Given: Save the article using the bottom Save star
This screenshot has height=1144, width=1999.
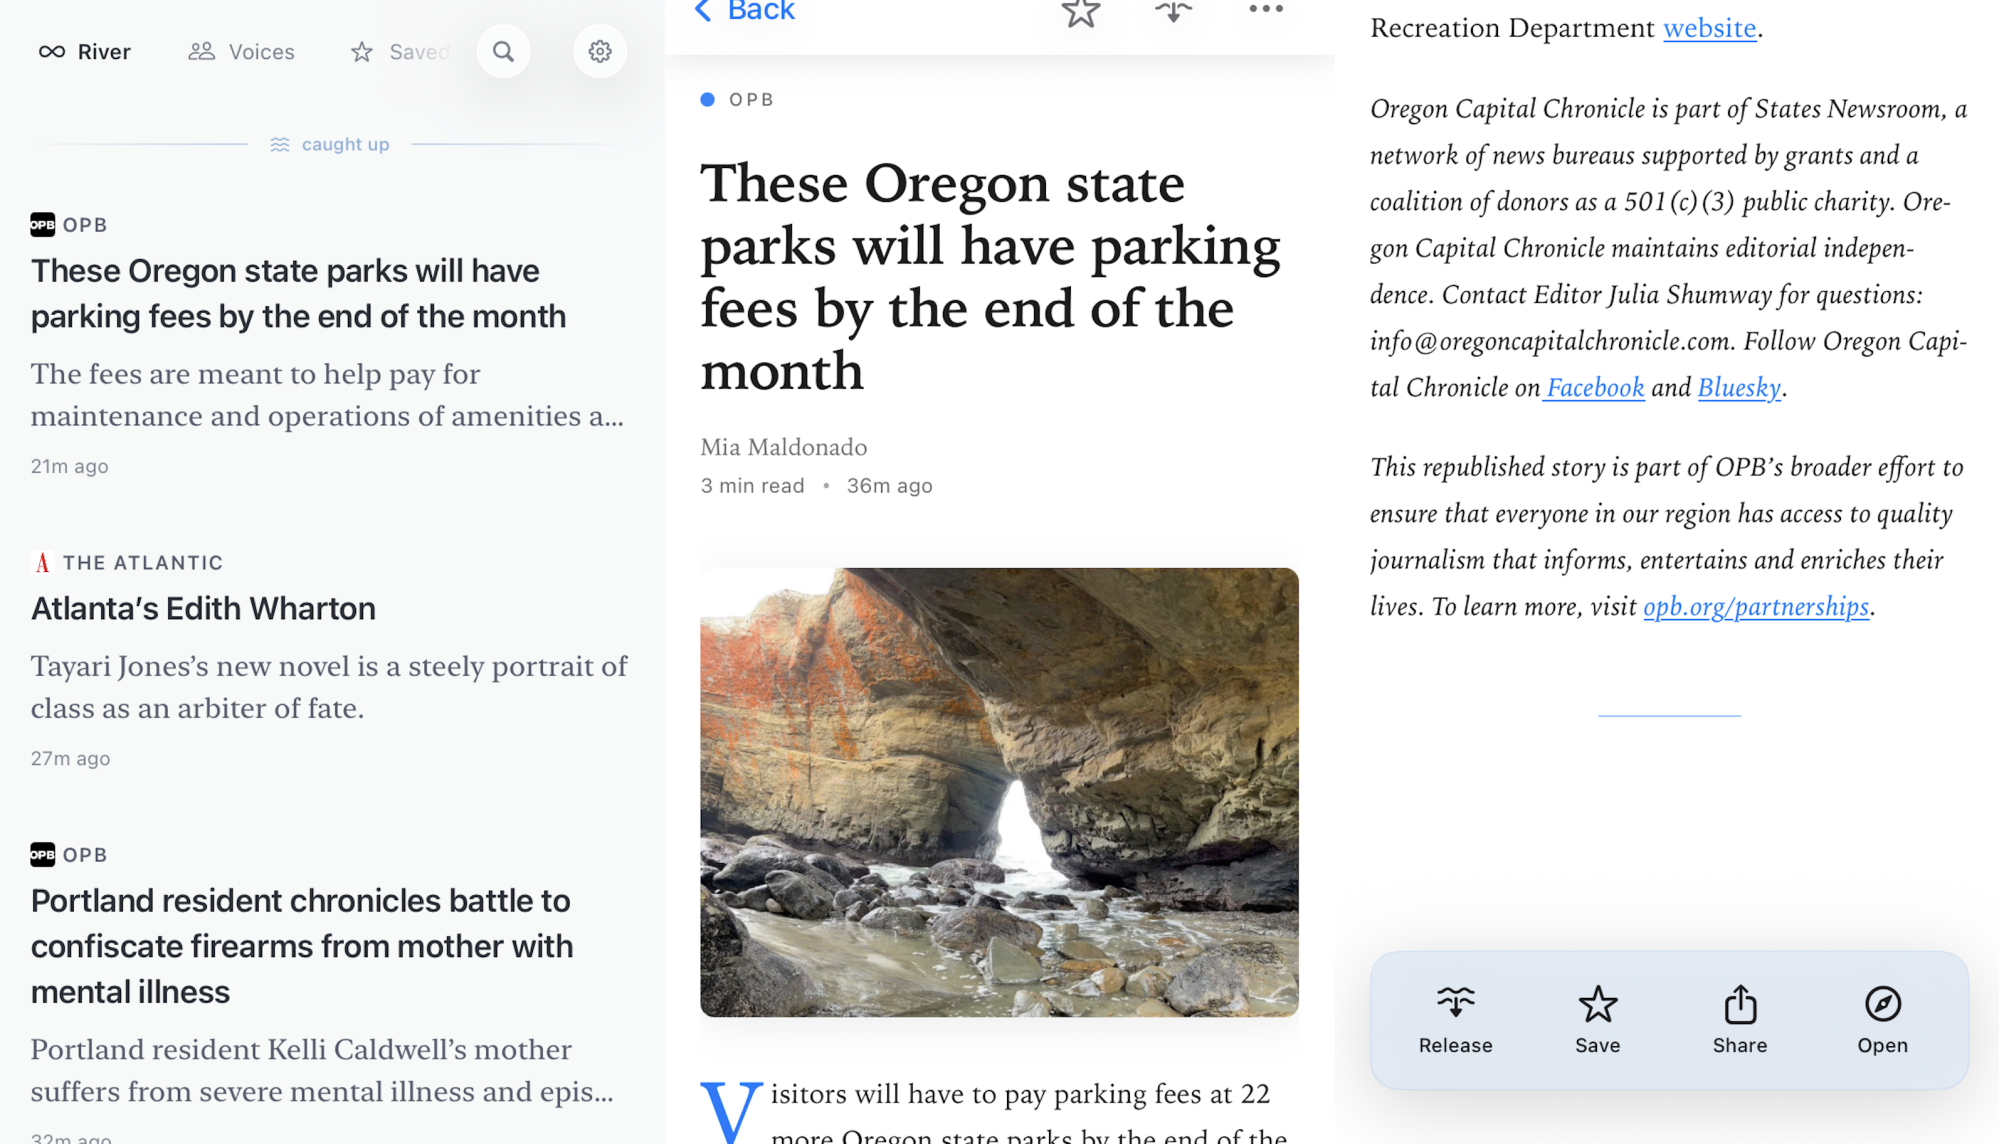Looking at the screenshot, I should pyautogui.click(x=1597, y=1016).
